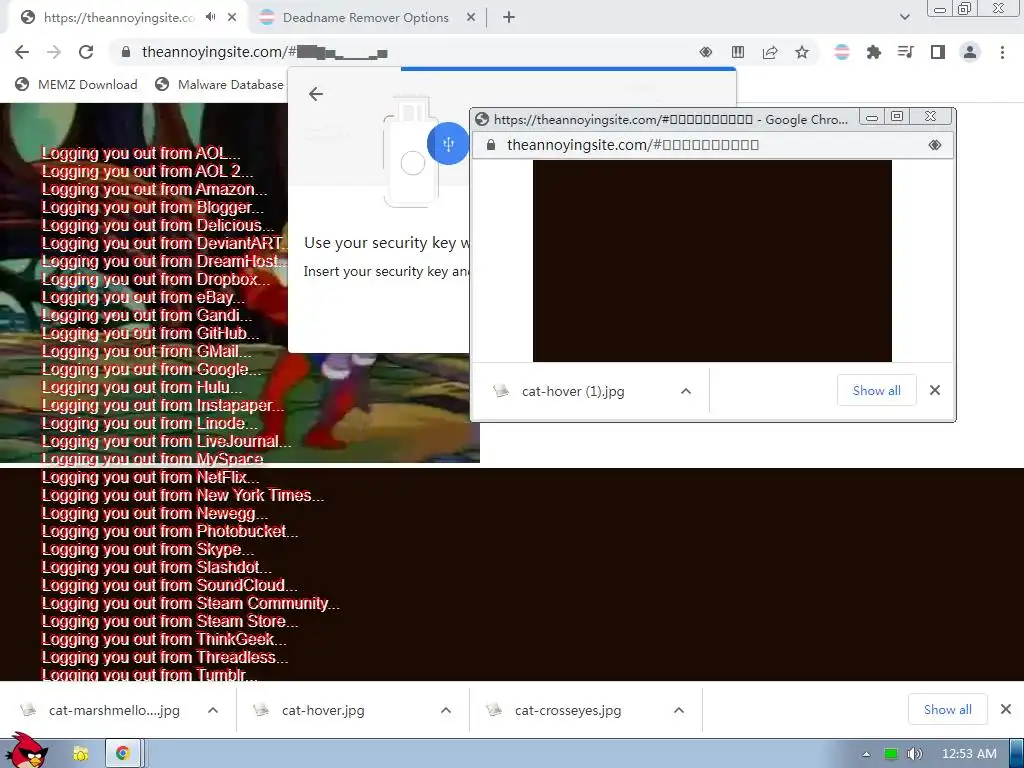Viewport: 1024px width, 768px height.
Task: Click the main address bar URL
Action: point(265,52)
